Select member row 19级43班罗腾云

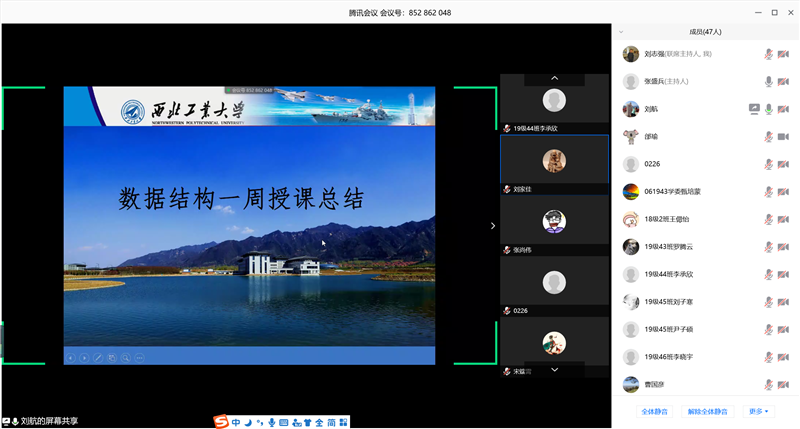click(706, 247)
